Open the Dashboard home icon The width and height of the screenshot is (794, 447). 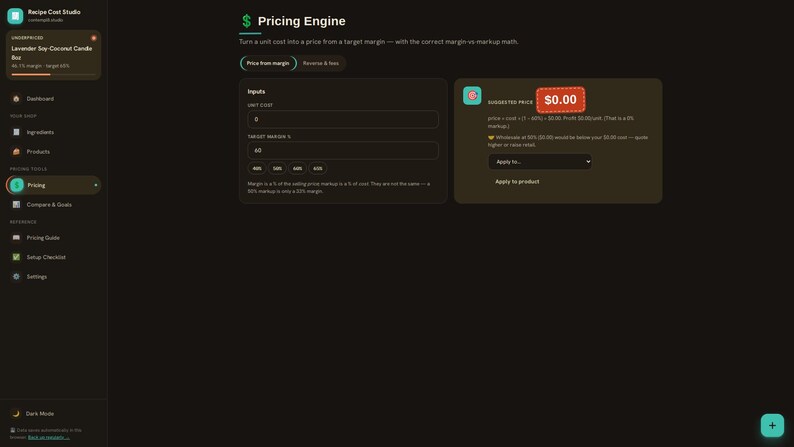(x=16, y=99)
